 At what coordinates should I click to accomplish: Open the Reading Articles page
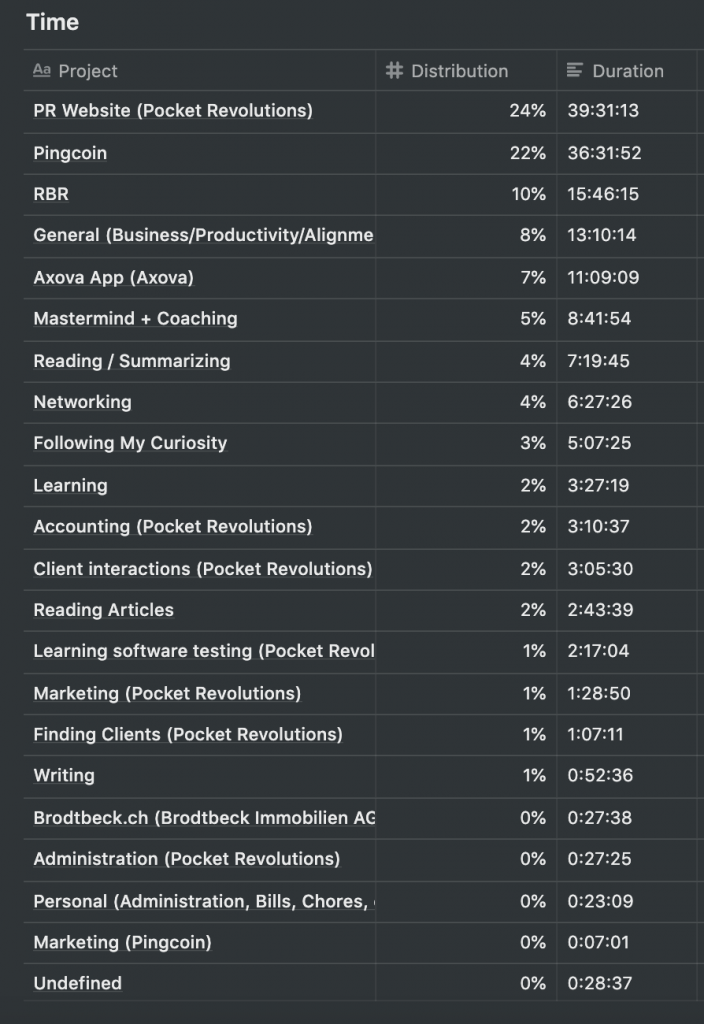(x=103, y=610)
